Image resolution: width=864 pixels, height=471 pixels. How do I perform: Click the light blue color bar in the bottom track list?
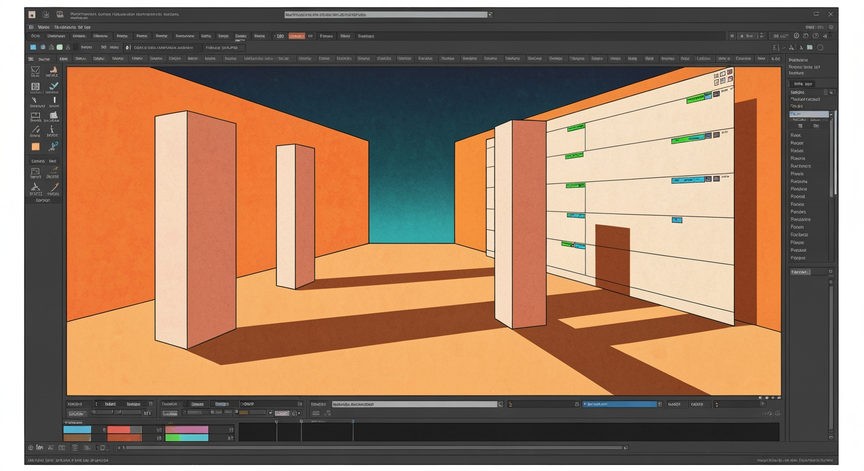(x=77, y=430)
